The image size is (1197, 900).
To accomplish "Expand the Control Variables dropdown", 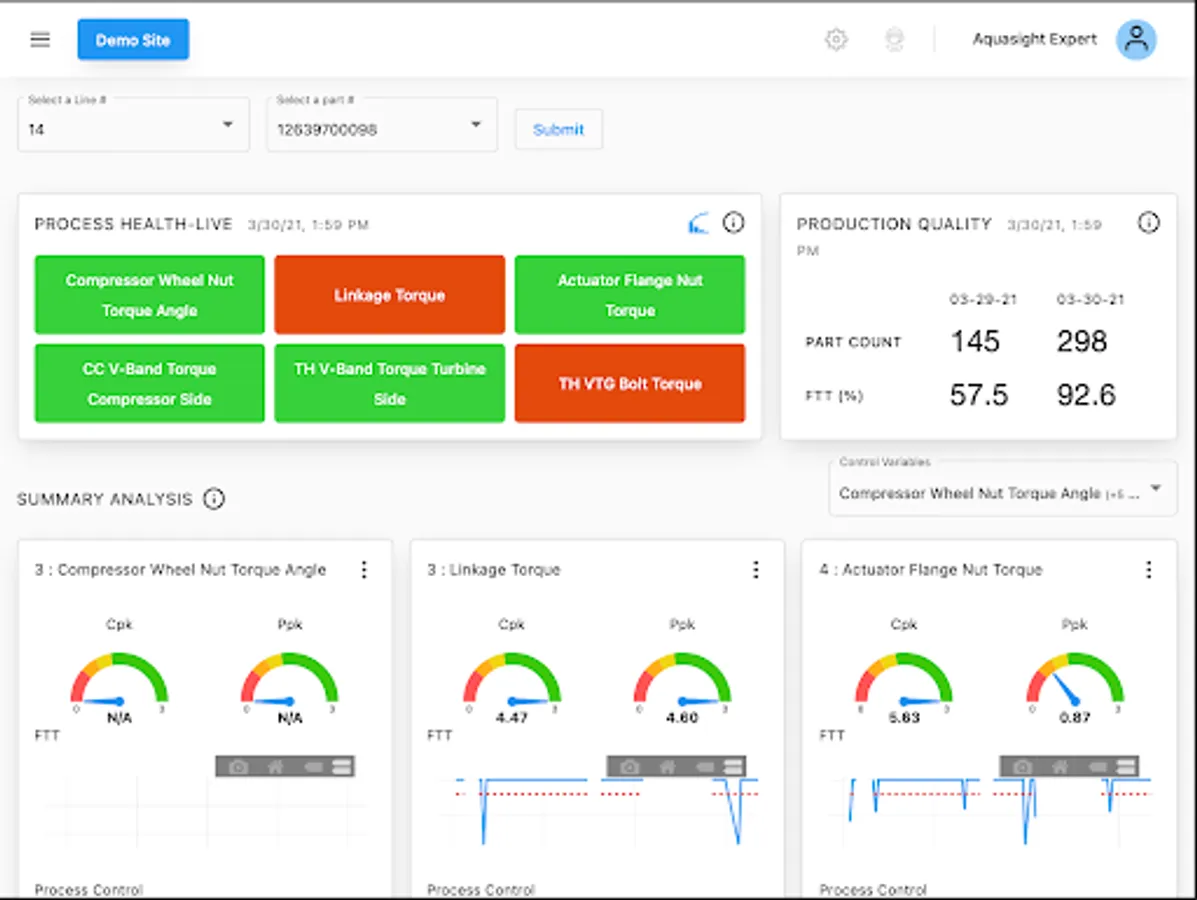I will pyautogui.click(x=1002, y=489).
